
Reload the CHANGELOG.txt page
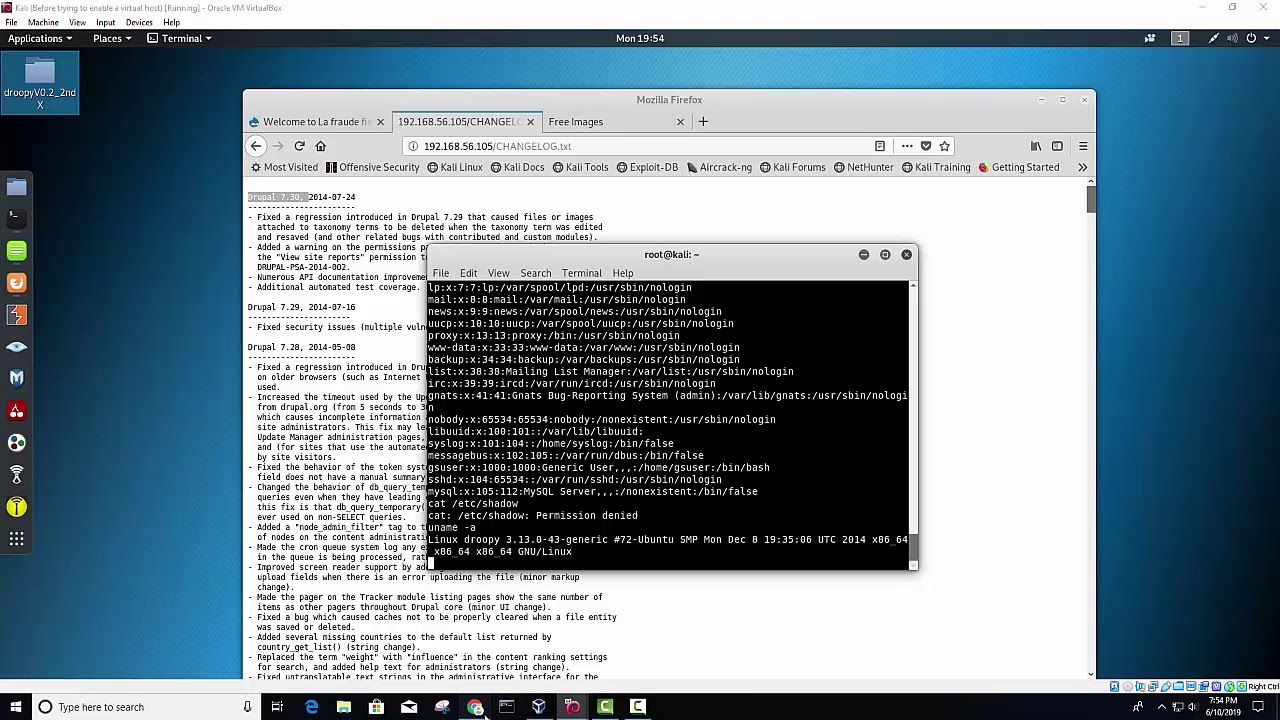click(299, 146)
